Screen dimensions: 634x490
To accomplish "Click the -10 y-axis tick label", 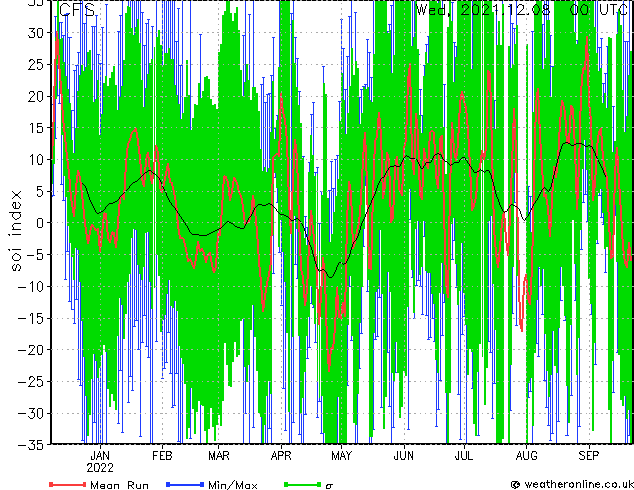I will point(31,287).
